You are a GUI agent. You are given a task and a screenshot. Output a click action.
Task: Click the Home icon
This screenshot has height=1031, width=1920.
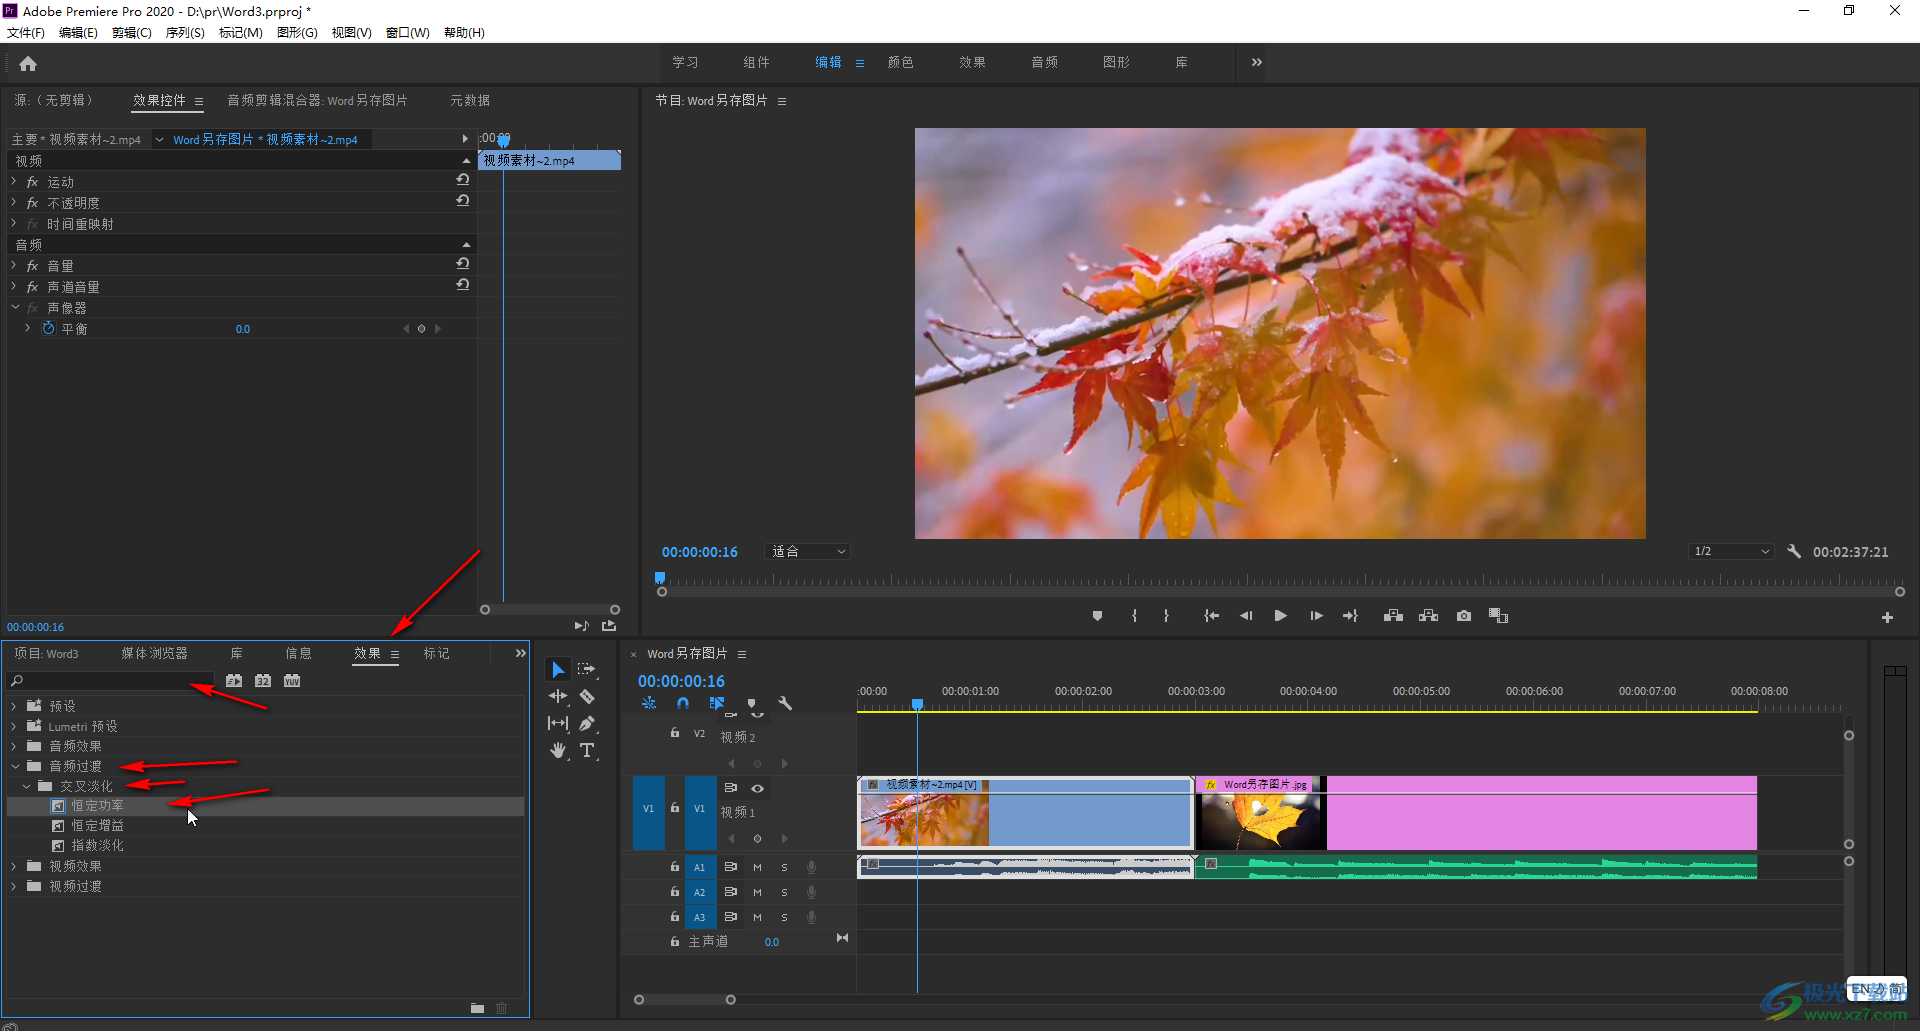click(x=28, y=64)
